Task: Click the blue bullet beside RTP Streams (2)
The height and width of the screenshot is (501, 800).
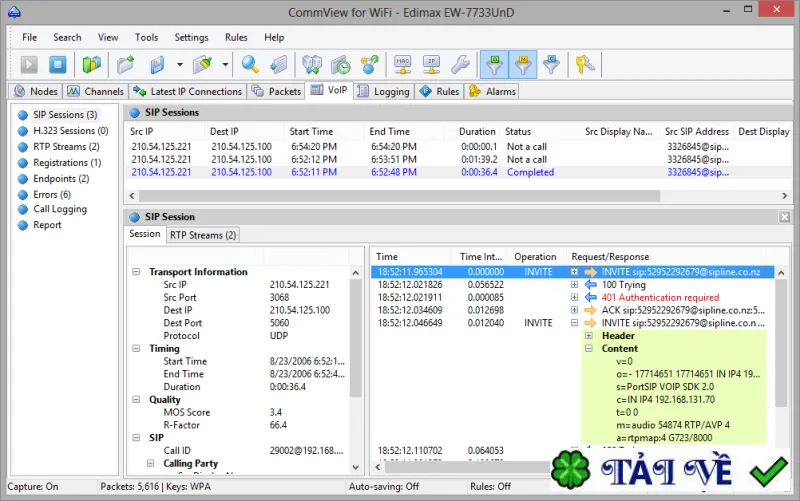Action: 22,147
